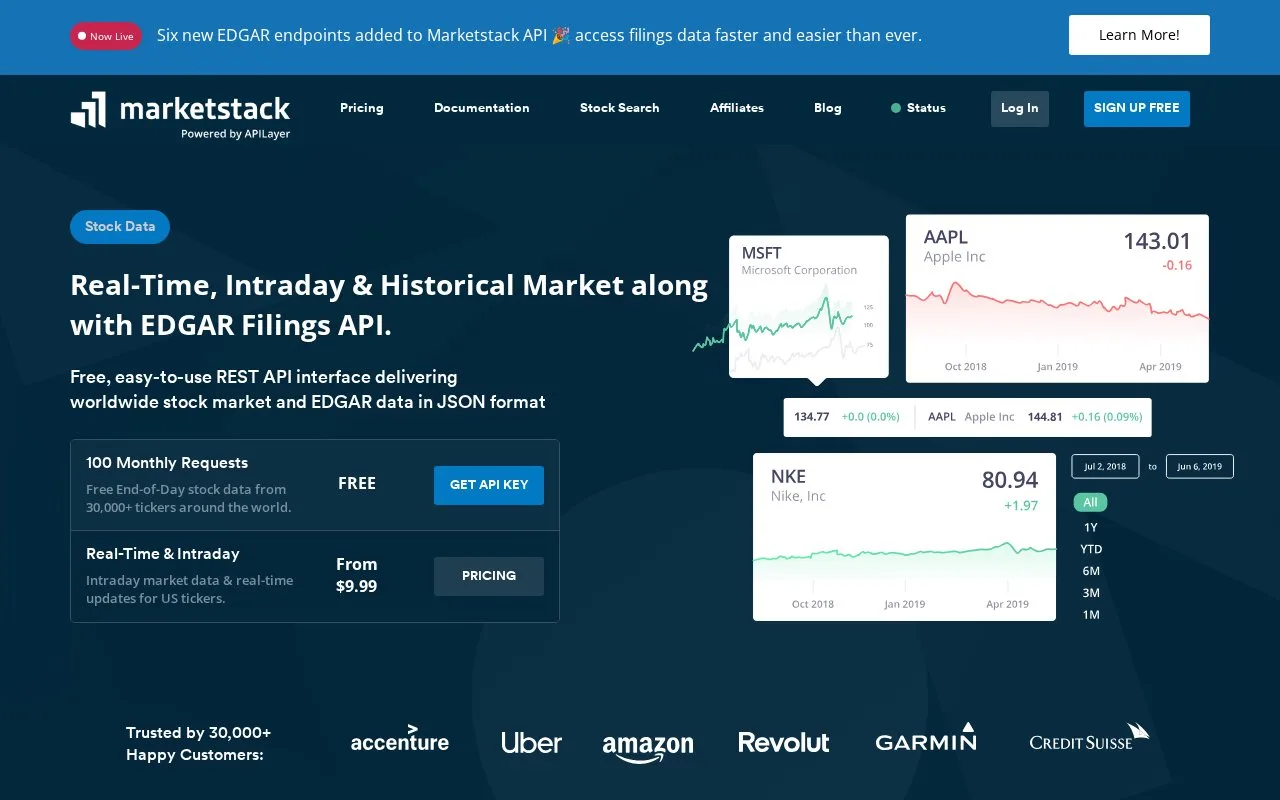The image size is (1280, 800).
Task: Visit the Blog
Action: pos(828,108)
